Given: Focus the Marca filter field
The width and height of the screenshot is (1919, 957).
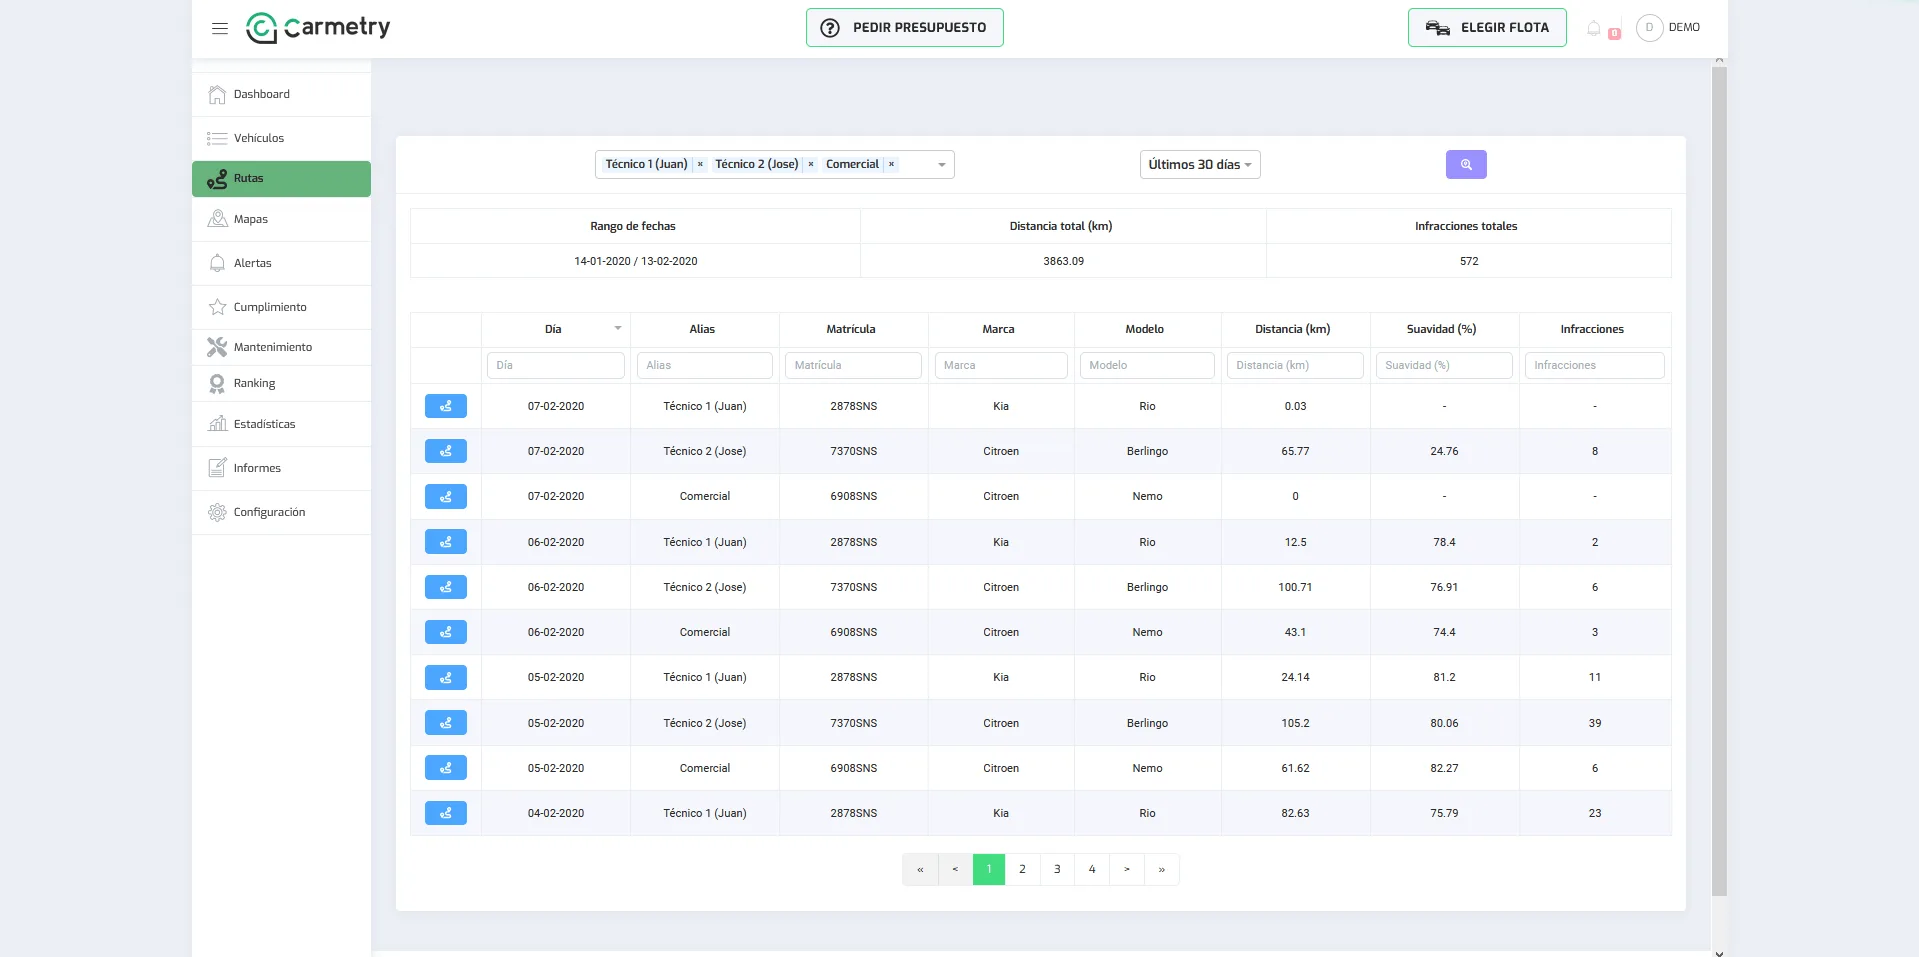Looking at the screenshot, I should click(1001, 365).
